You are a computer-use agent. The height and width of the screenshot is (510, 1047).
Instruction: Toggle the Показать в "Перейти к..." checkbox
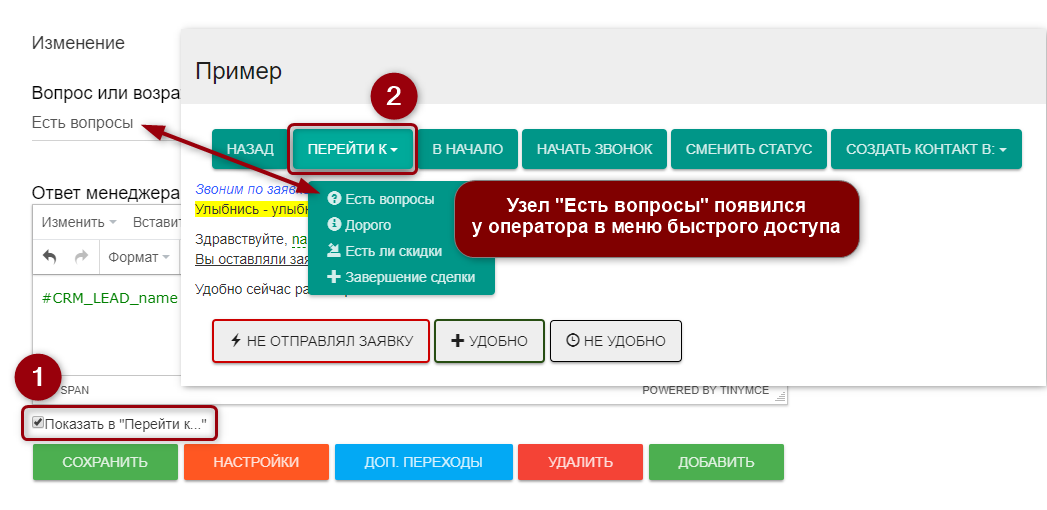click(38, 423)
